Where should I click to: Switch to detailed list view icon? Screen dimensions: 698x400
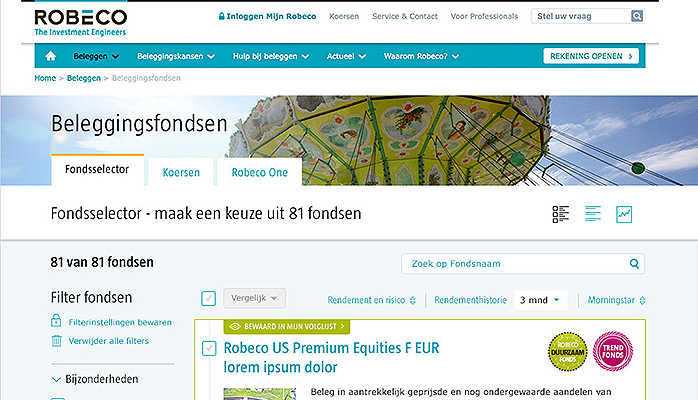coord(560,214)
